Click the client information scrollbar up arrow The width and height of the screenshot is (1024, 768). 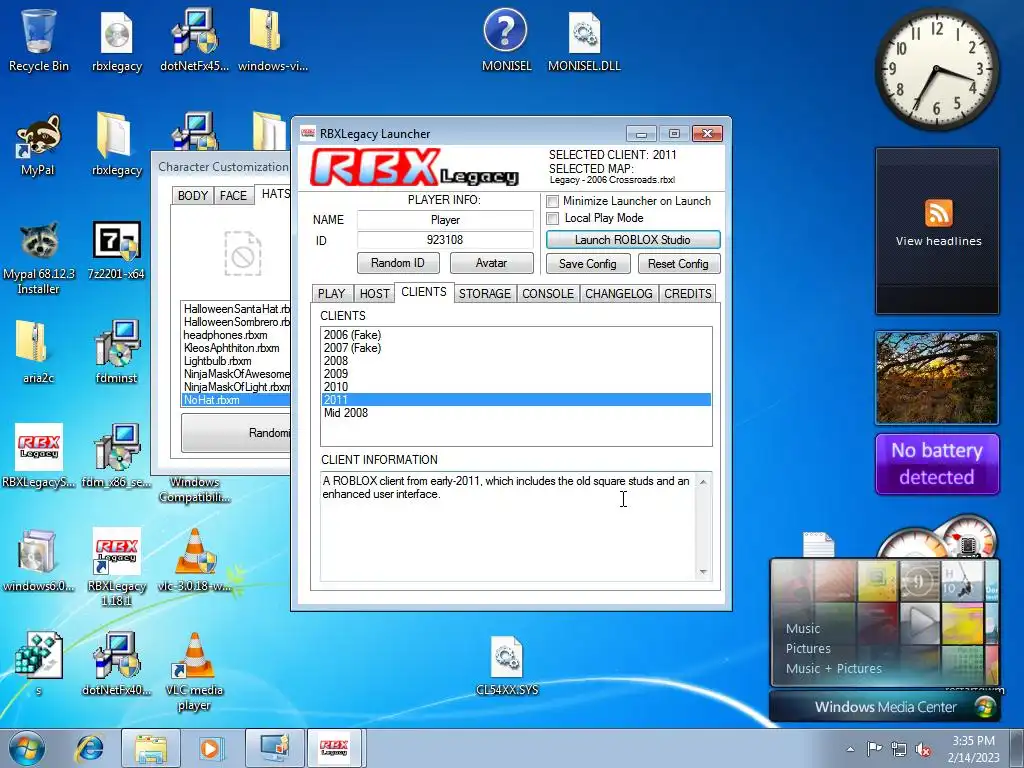tap(703, 482)
